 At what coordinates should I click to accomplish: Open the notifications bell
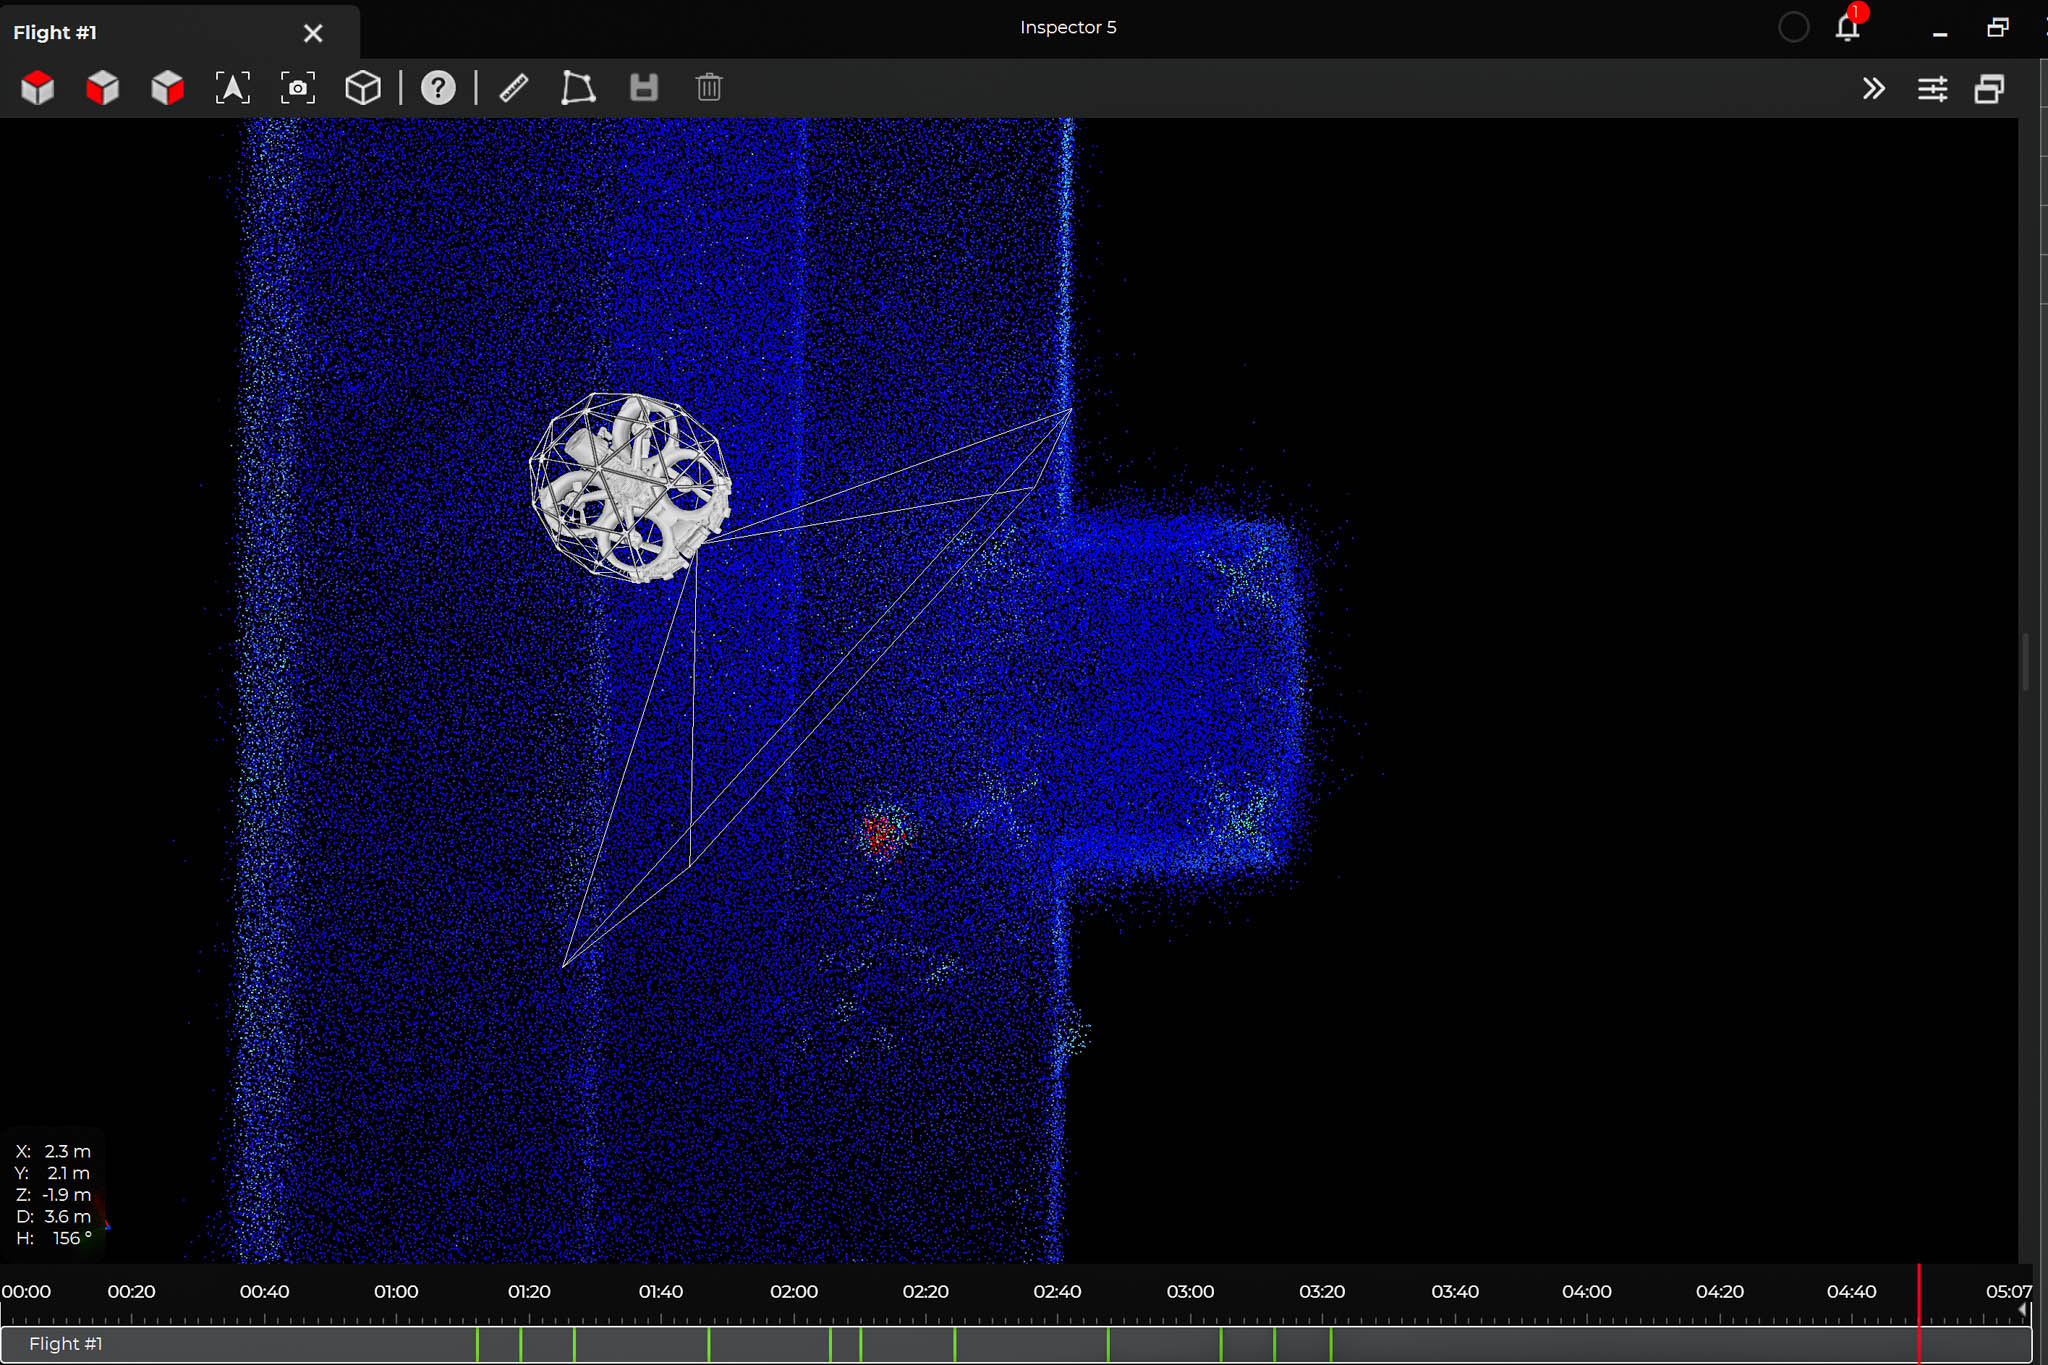click(1847, 28)
